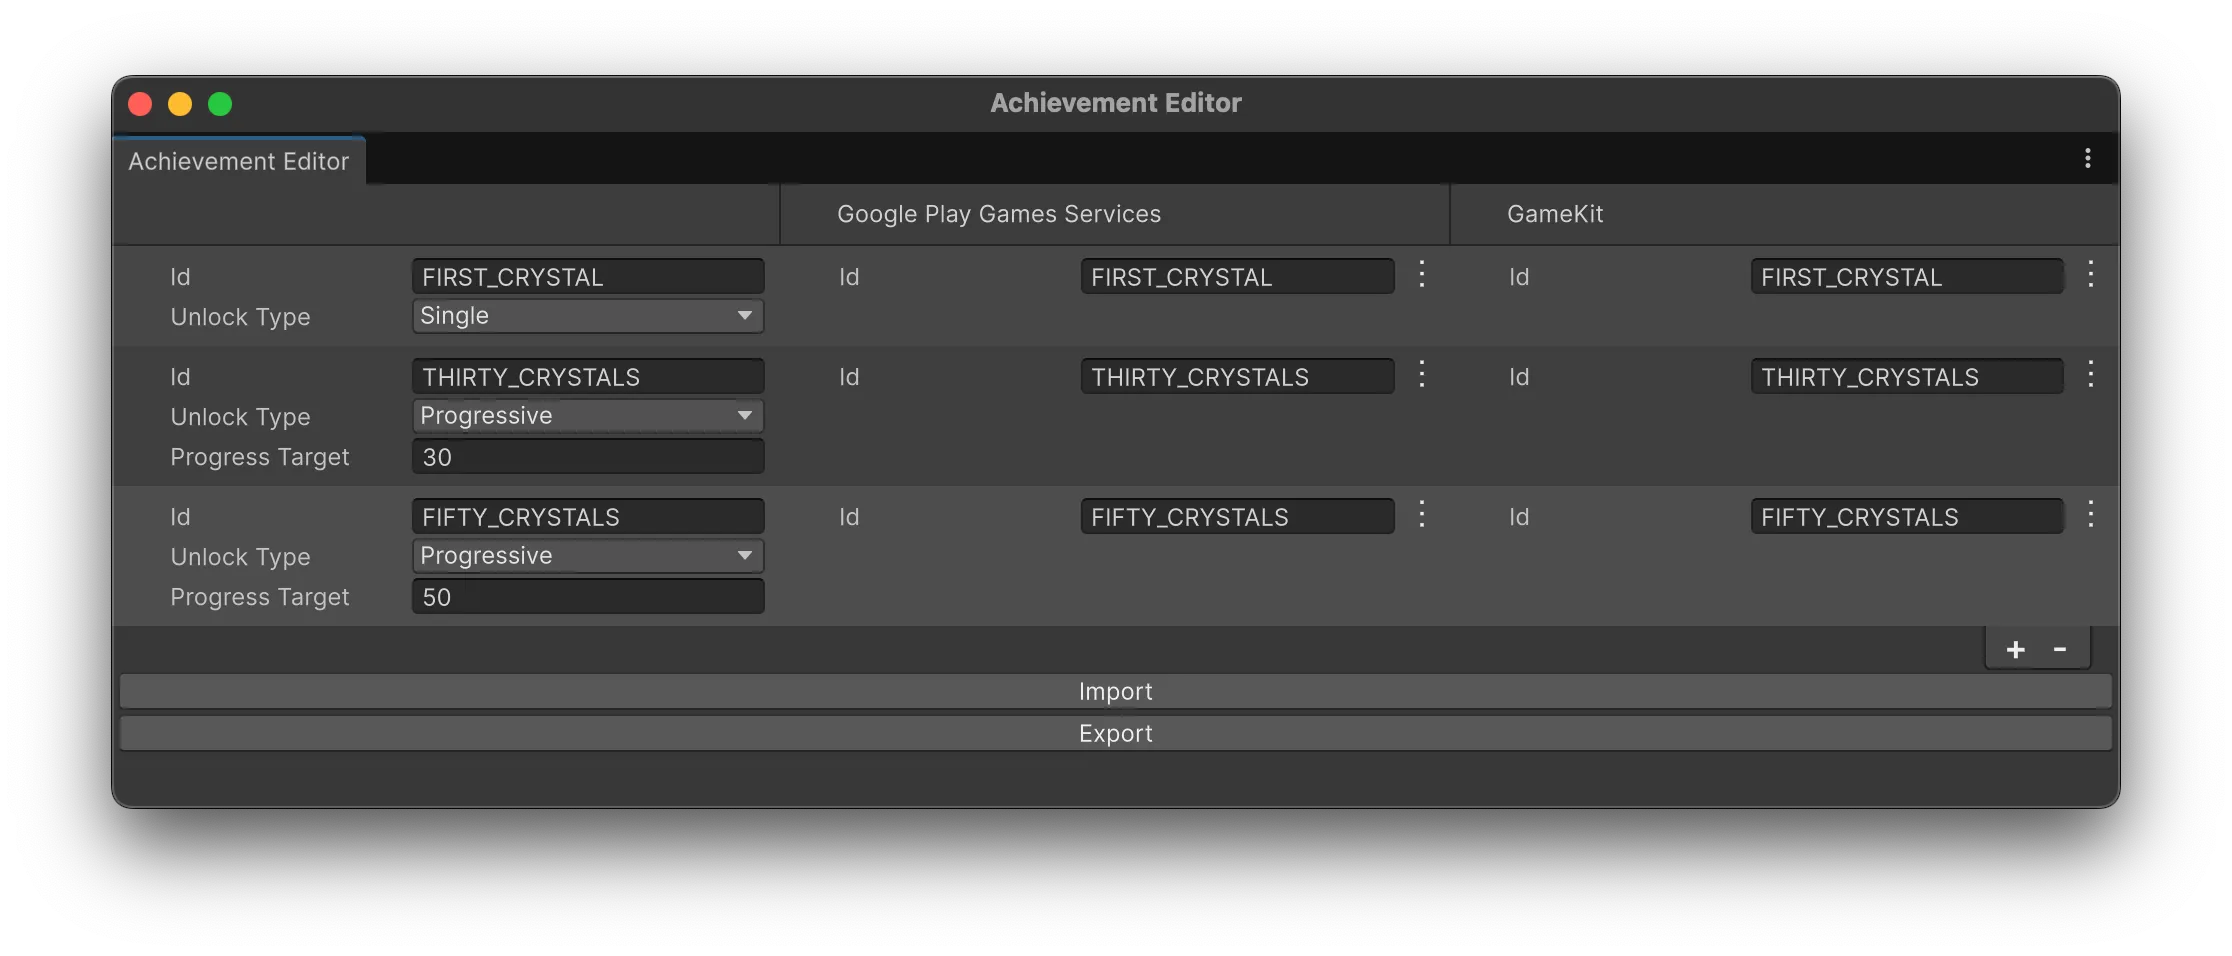Open options menu for THIRTY_CRYSTALS GameKit entry

coord(2090,374)
